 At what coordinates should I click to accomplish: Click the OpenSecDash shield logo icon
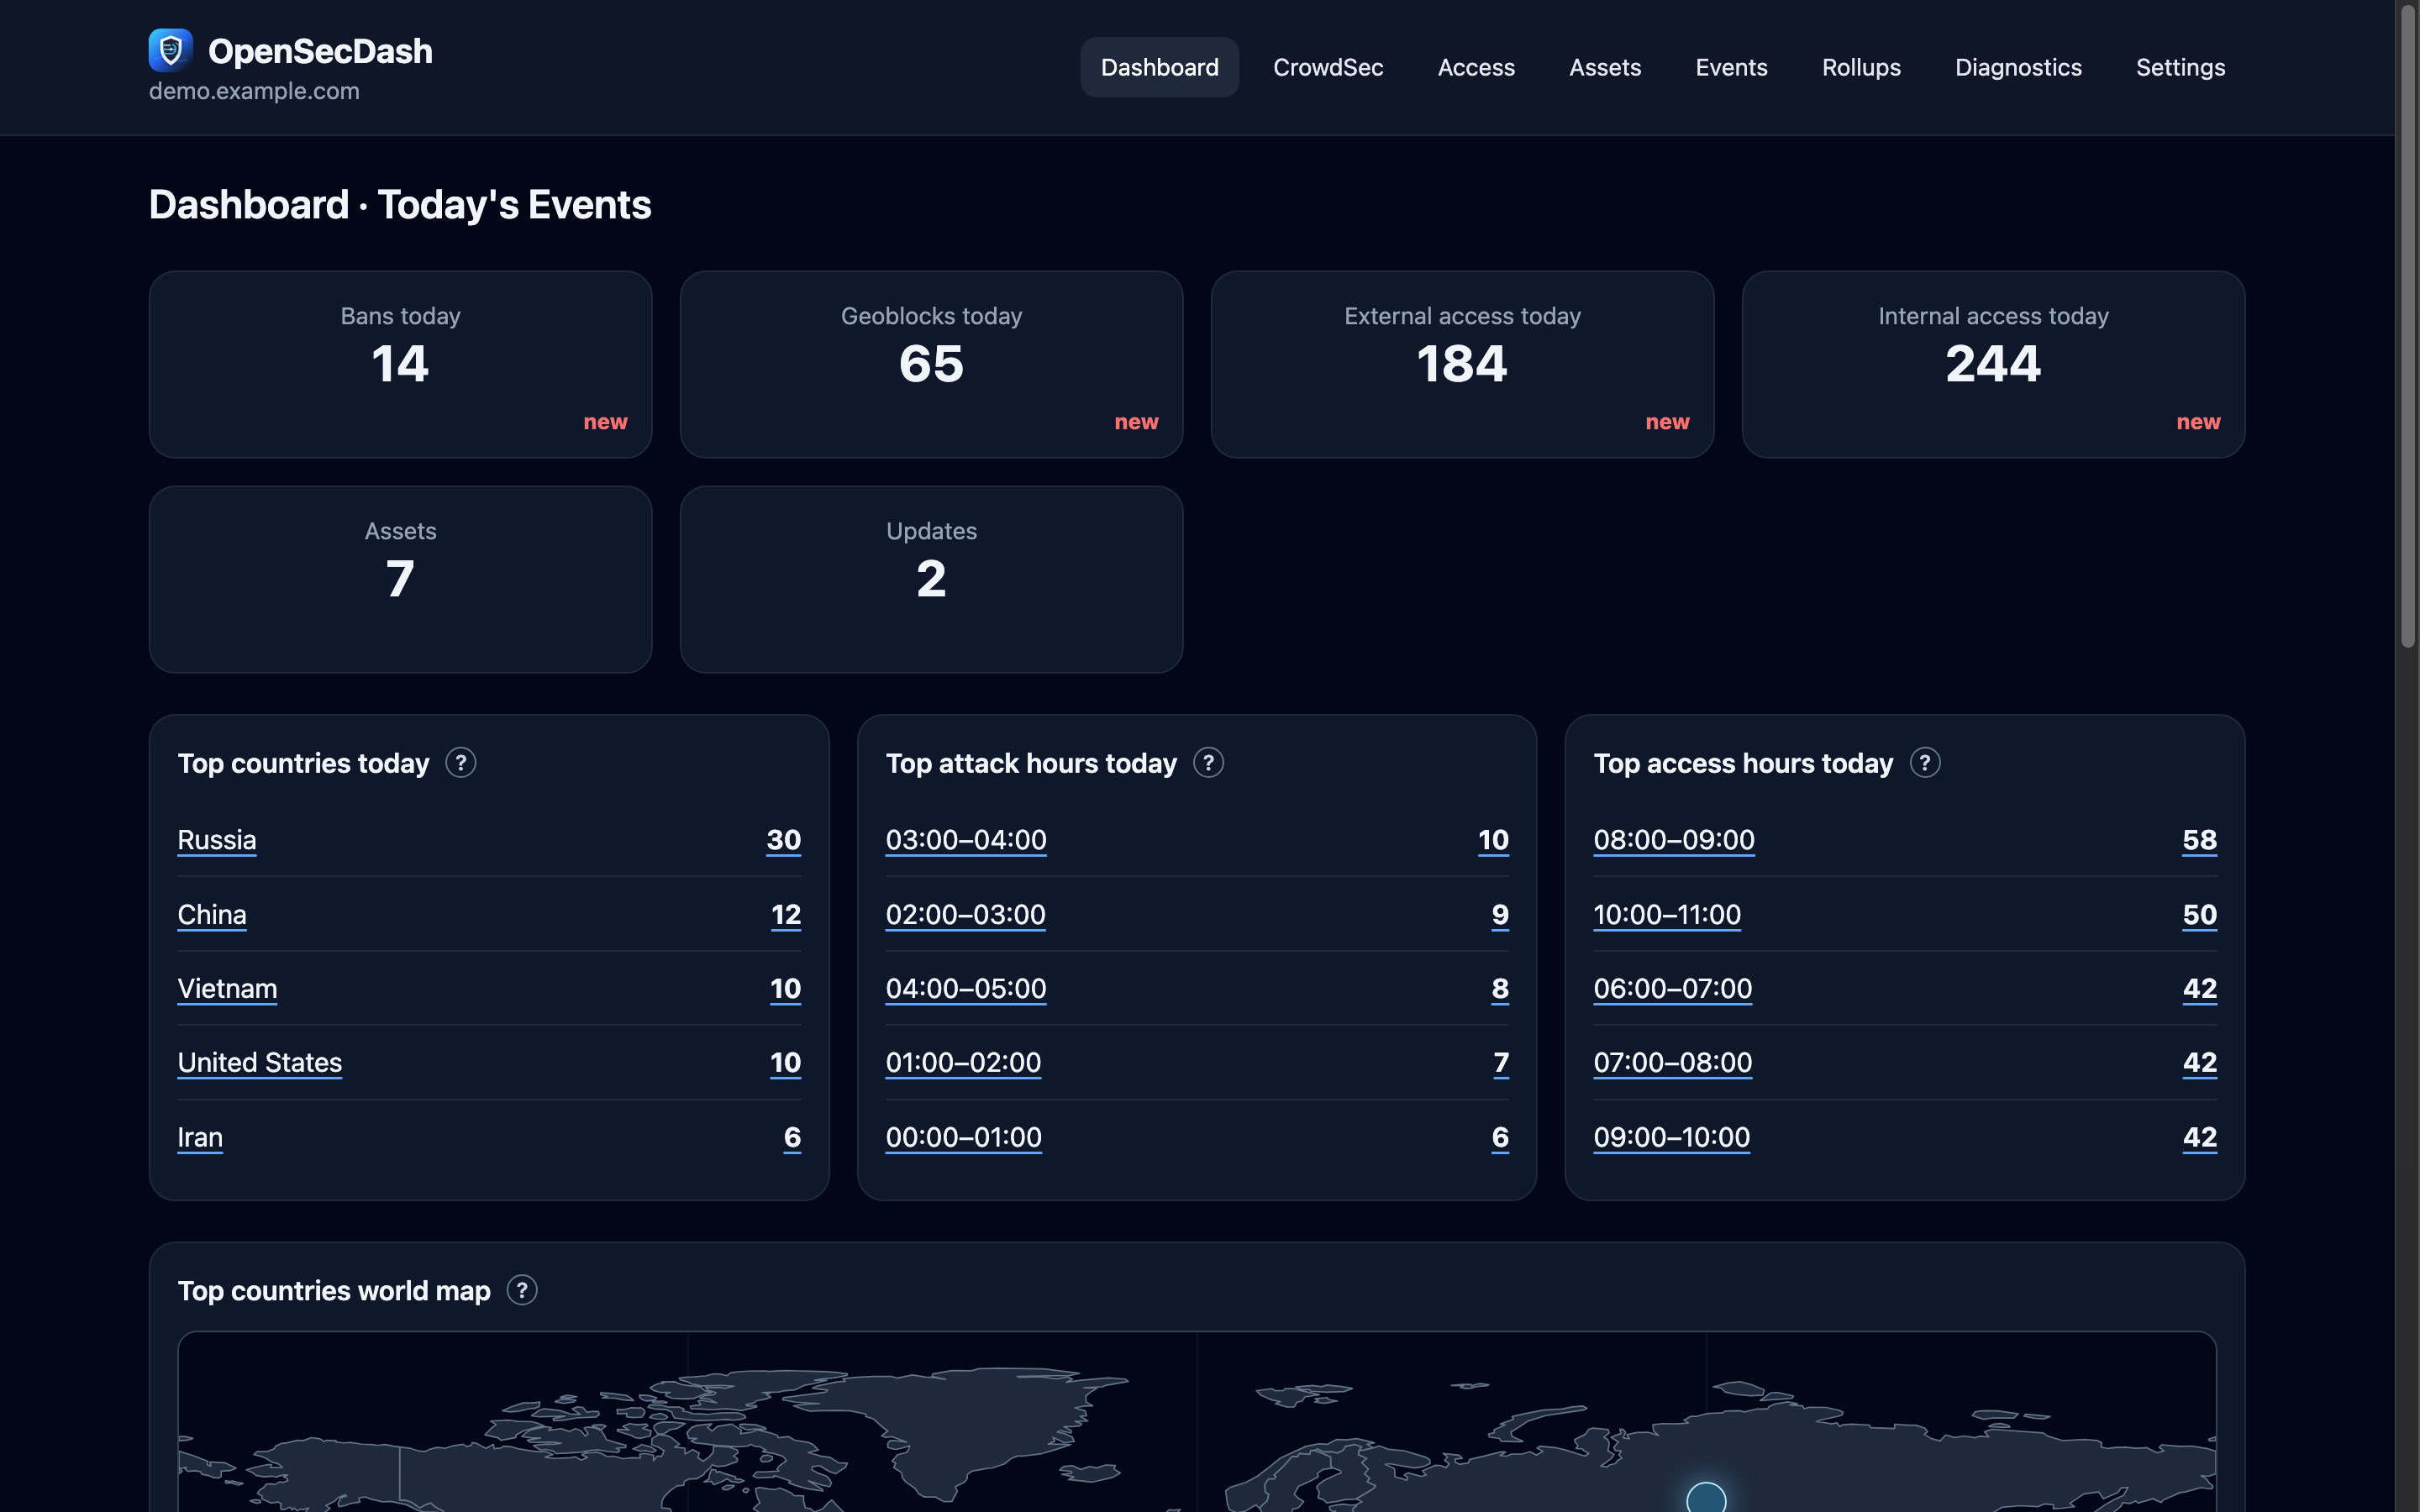coord(170,50)
